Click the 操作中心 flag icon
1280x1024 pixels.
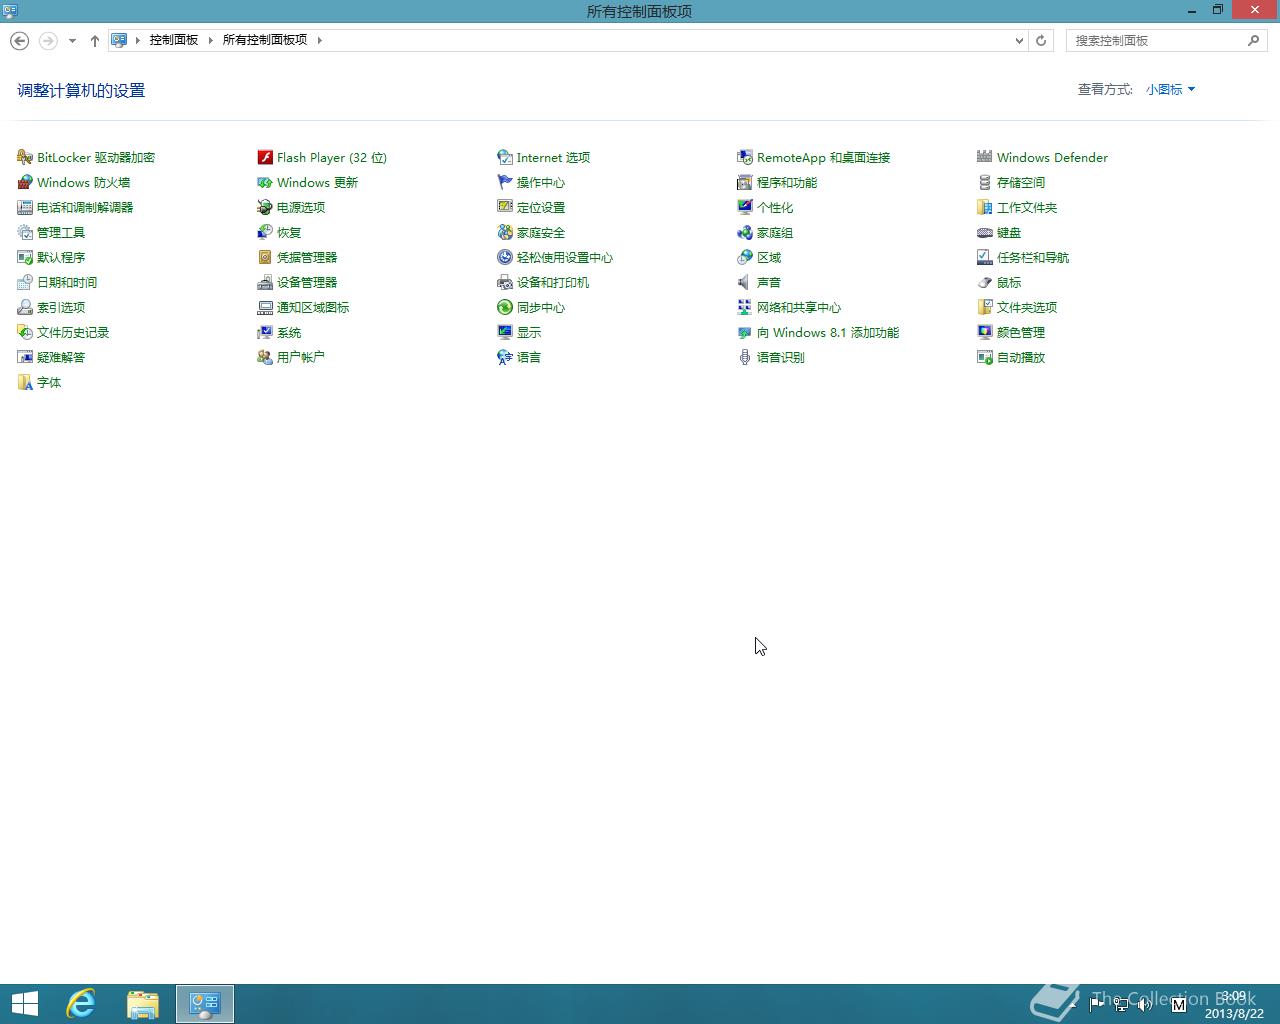[x=505, y=182]
